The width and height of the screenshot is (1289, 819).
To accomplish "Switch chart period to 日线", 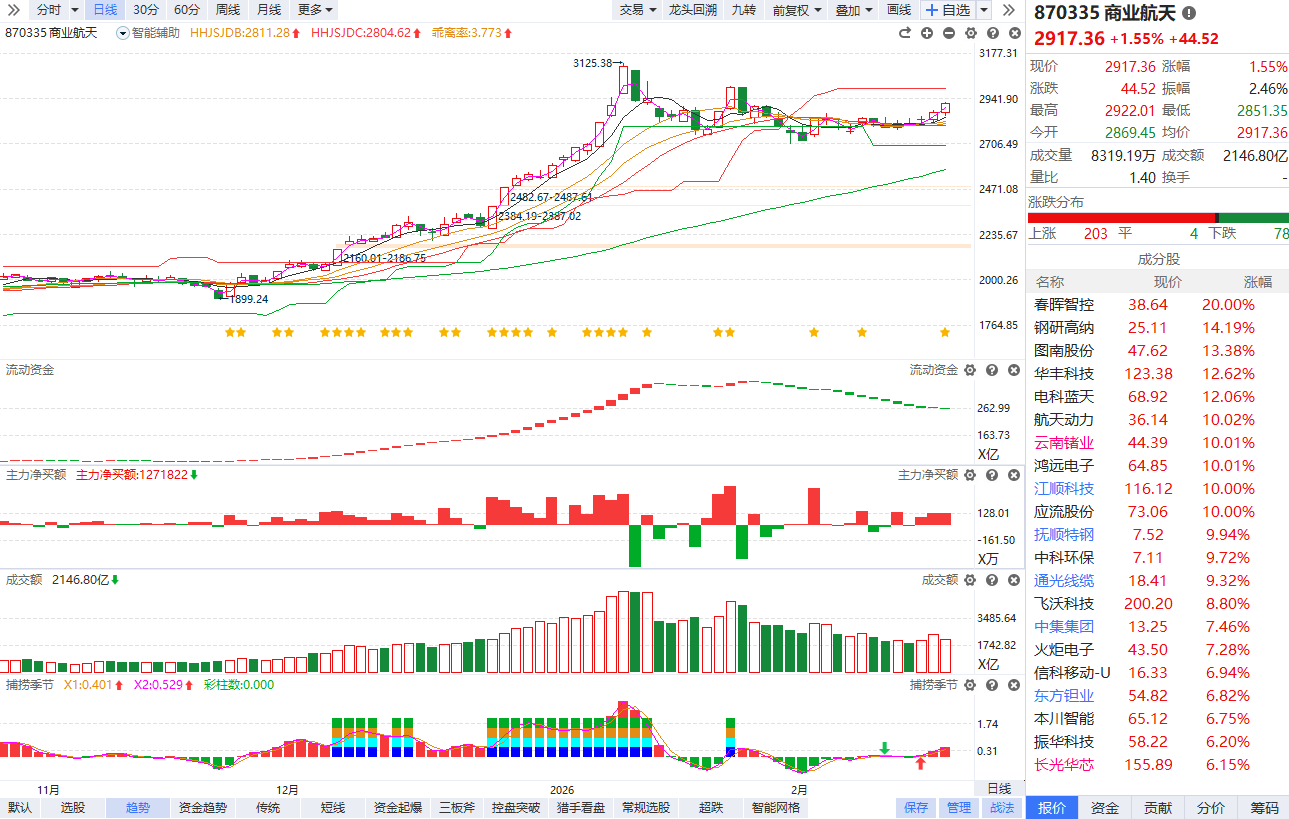I will coord(105,10).
